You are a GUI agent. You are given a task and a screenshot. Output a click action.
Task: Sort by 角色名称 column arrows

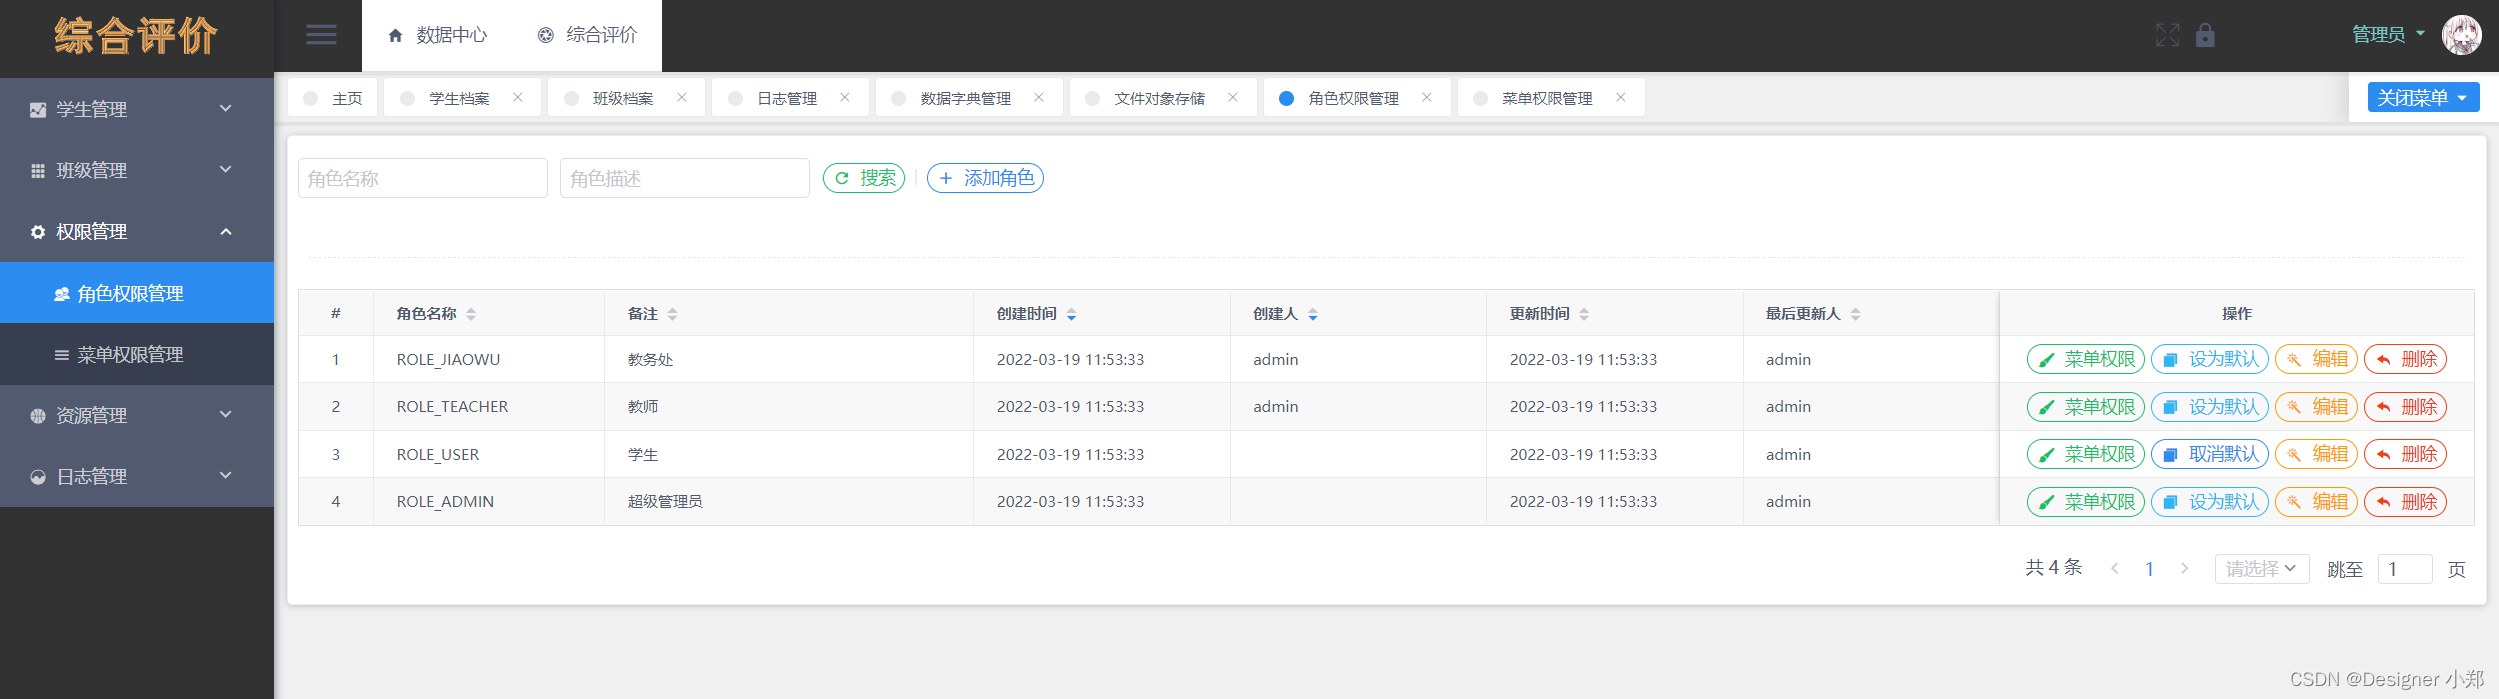click(471, 314)
